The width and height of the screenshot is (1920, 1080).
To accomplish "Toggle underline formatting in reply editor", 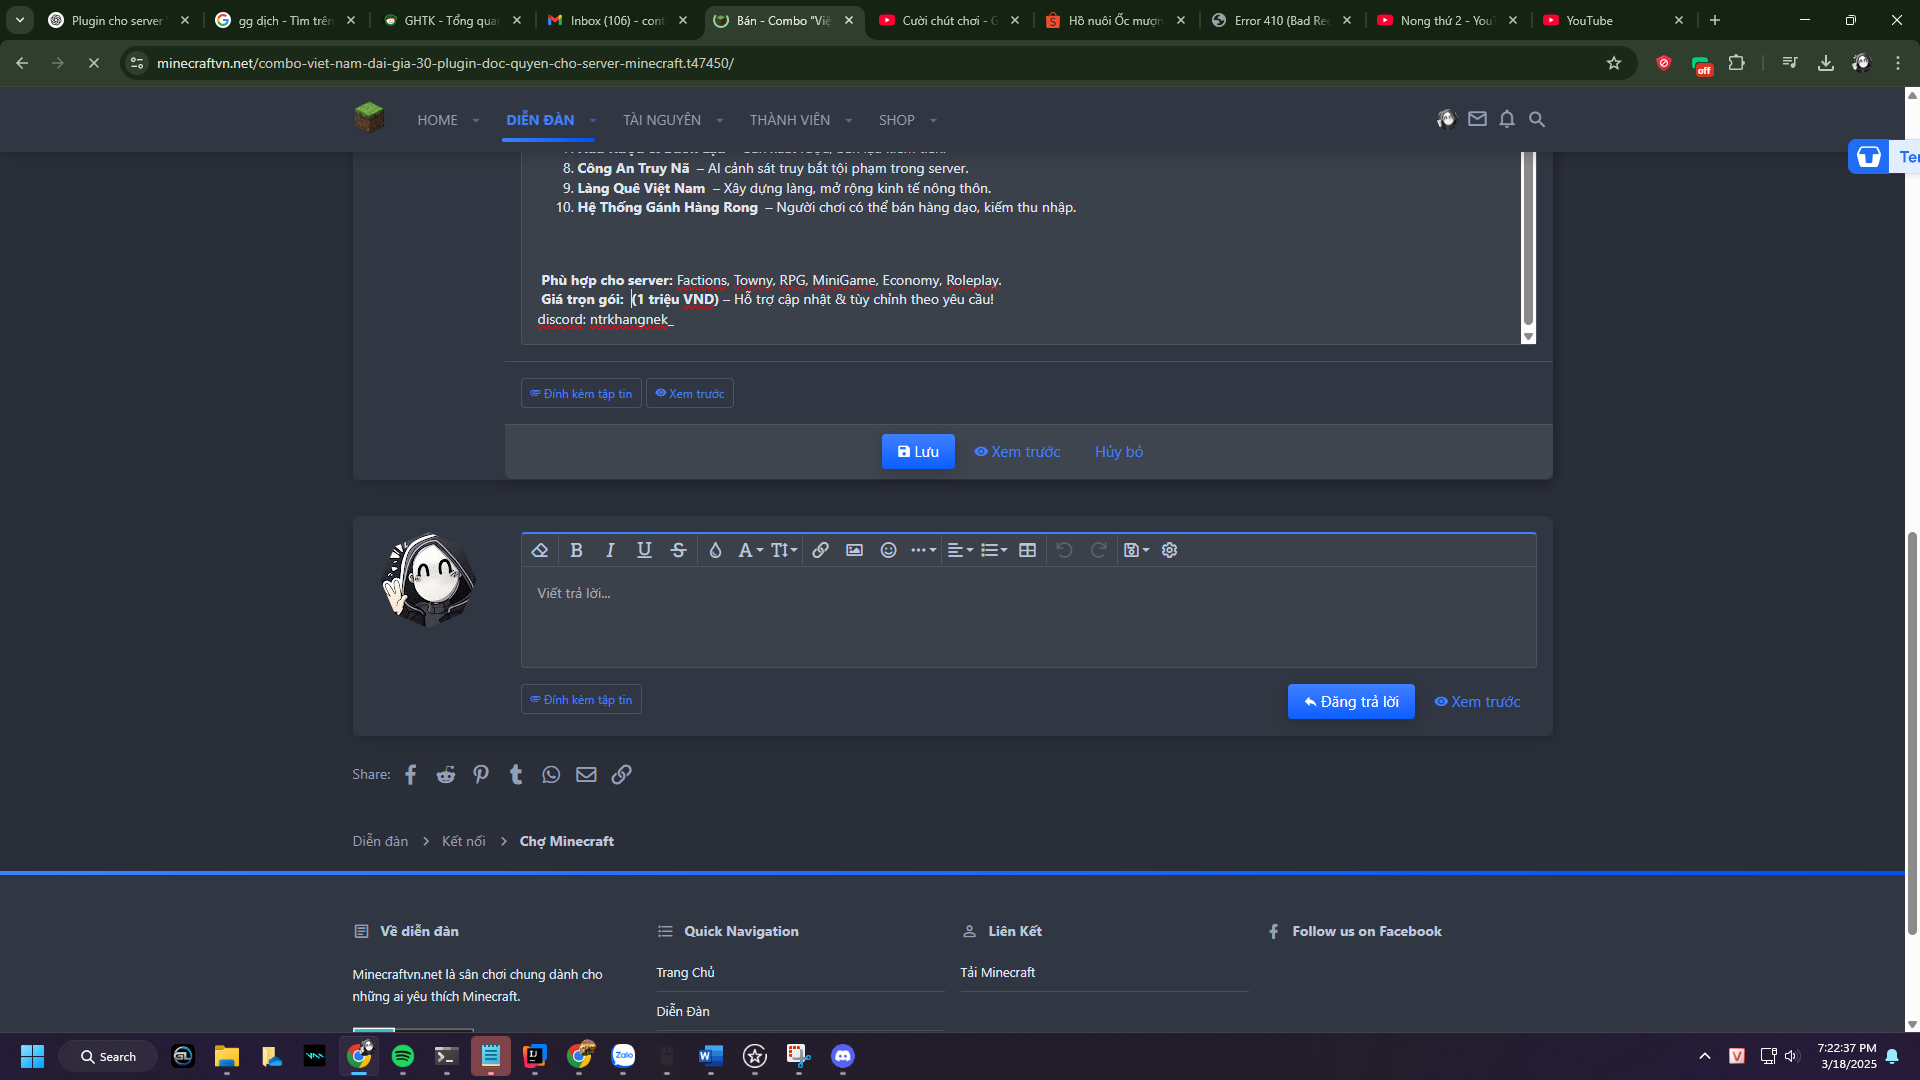I will point(644,550).
